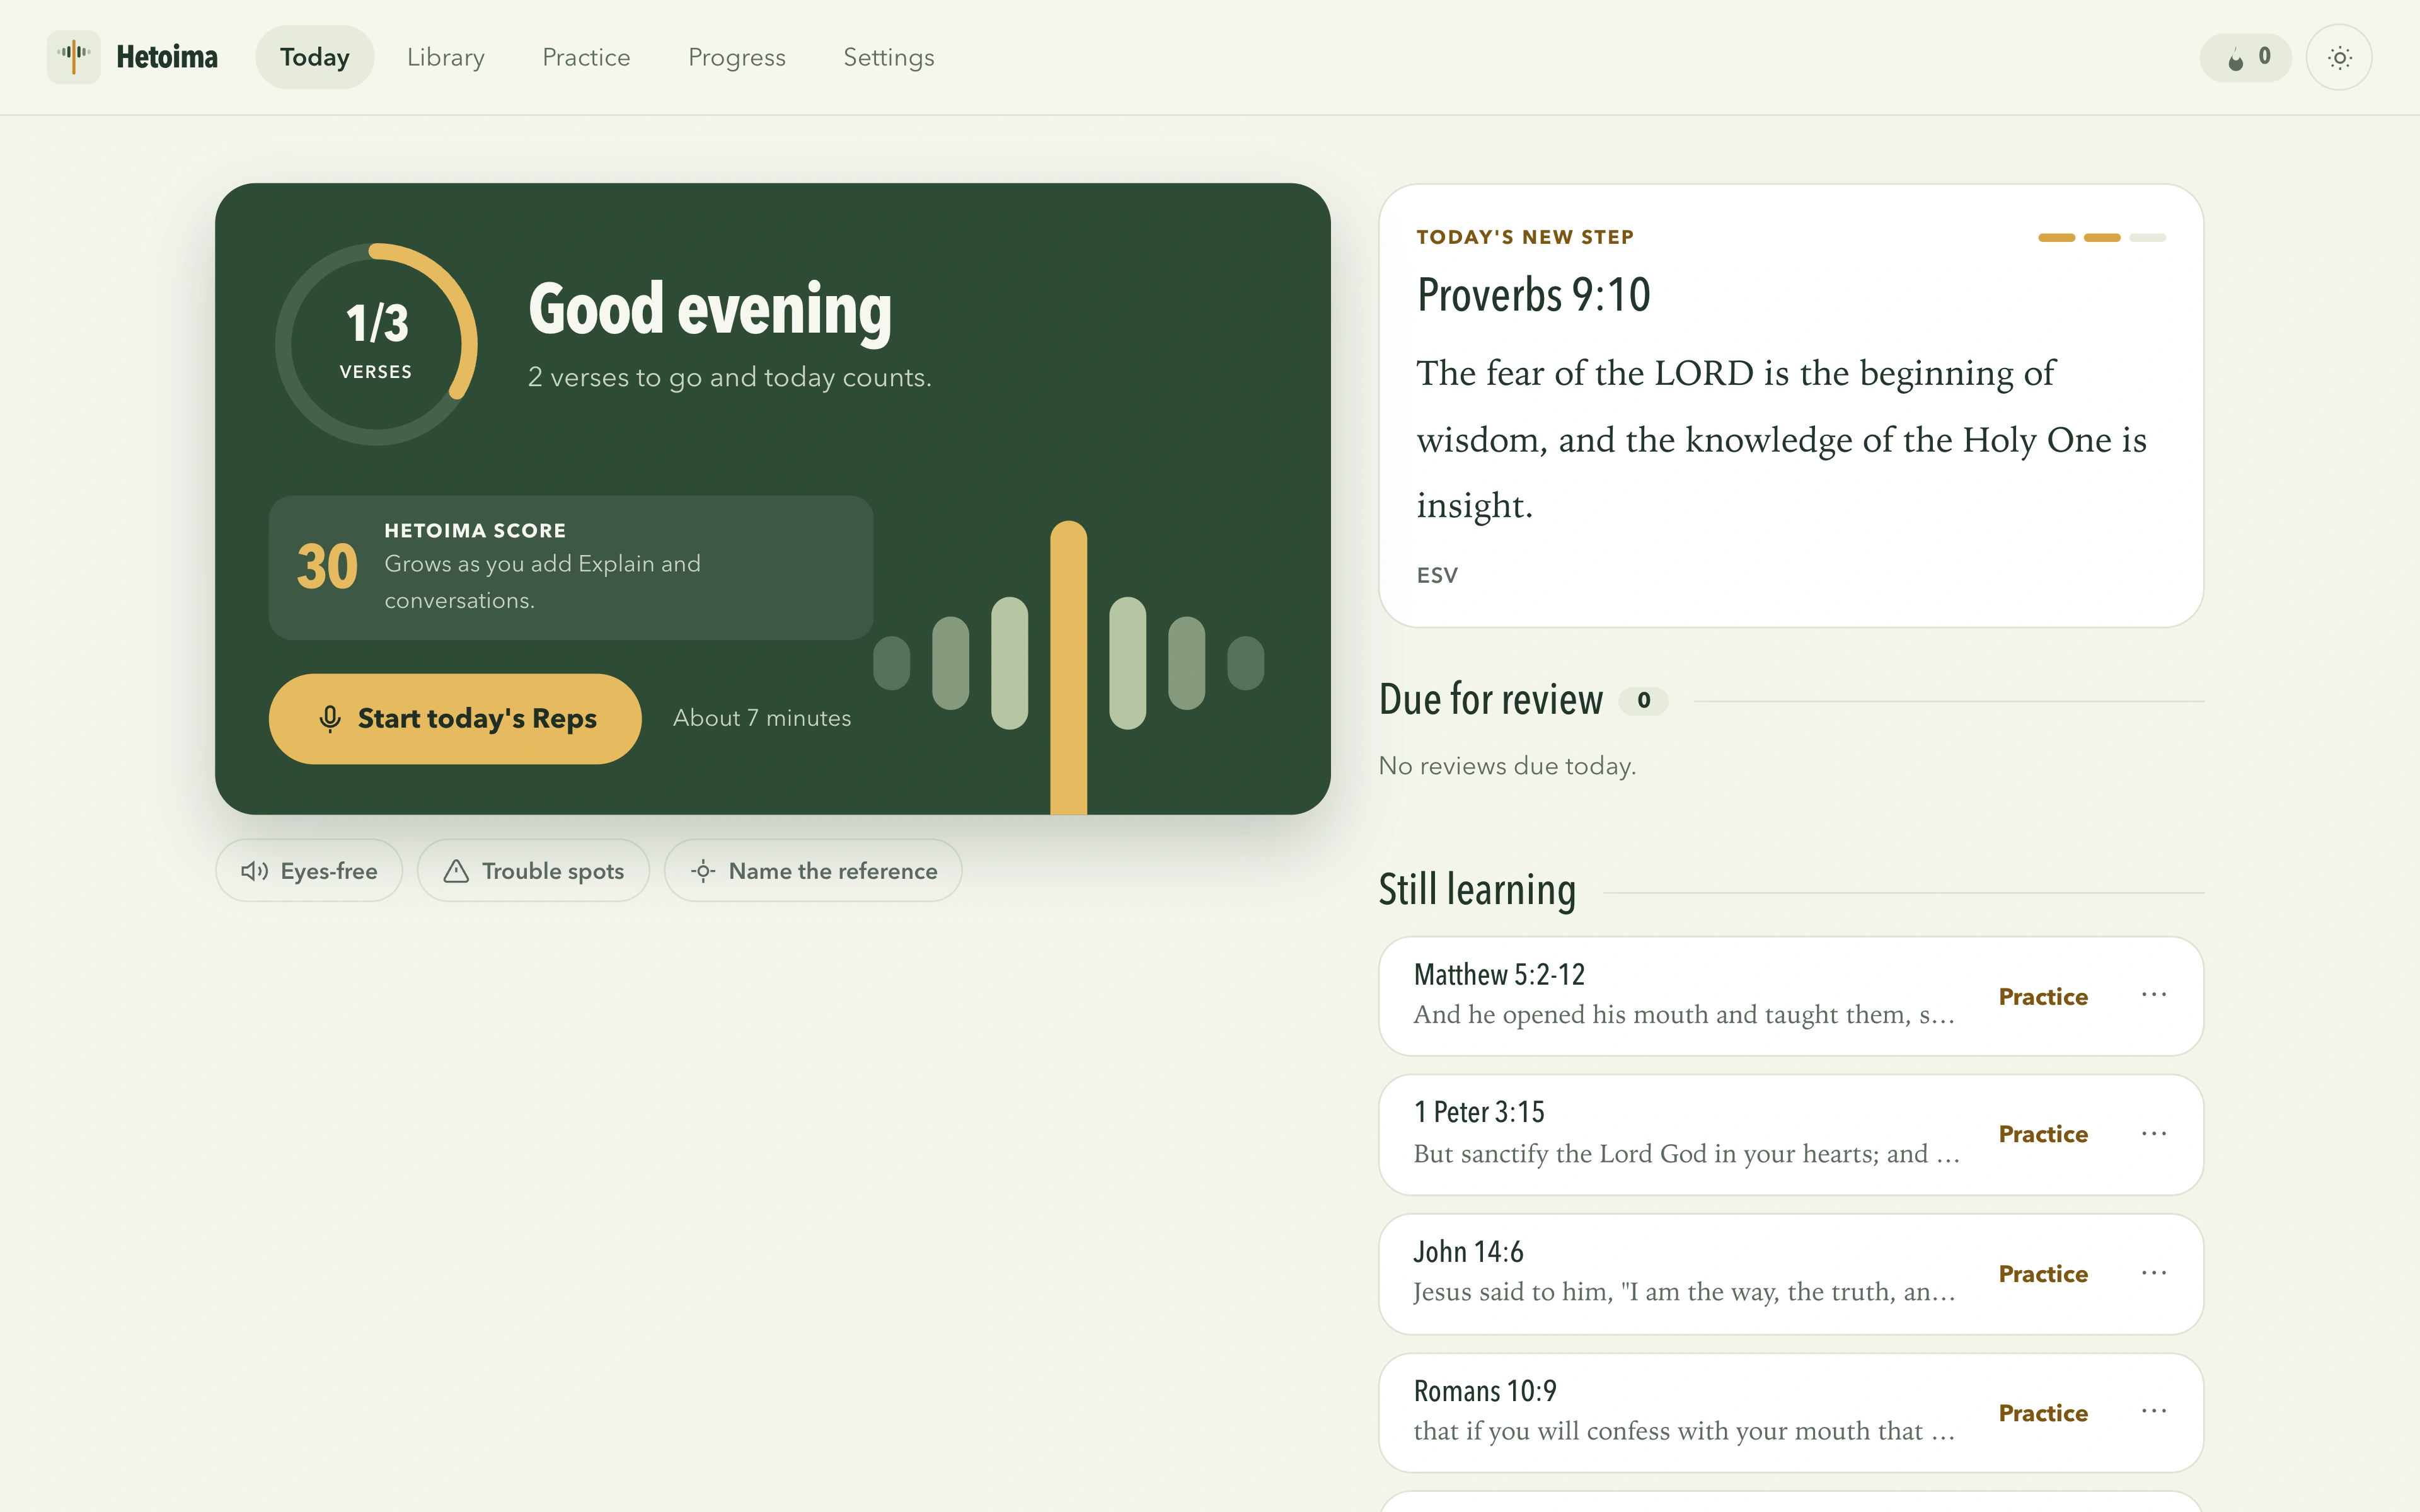Open more options for Romans 10:9

(2154, 1411)
